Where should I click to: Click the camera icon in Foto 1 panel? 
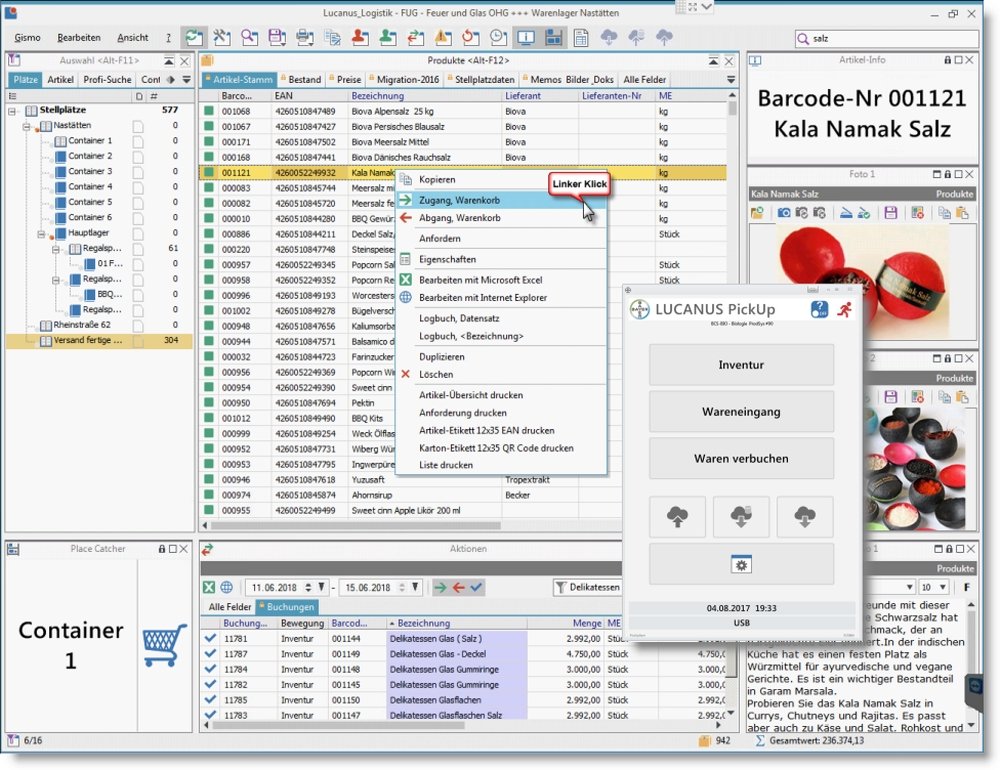(785, 213)
